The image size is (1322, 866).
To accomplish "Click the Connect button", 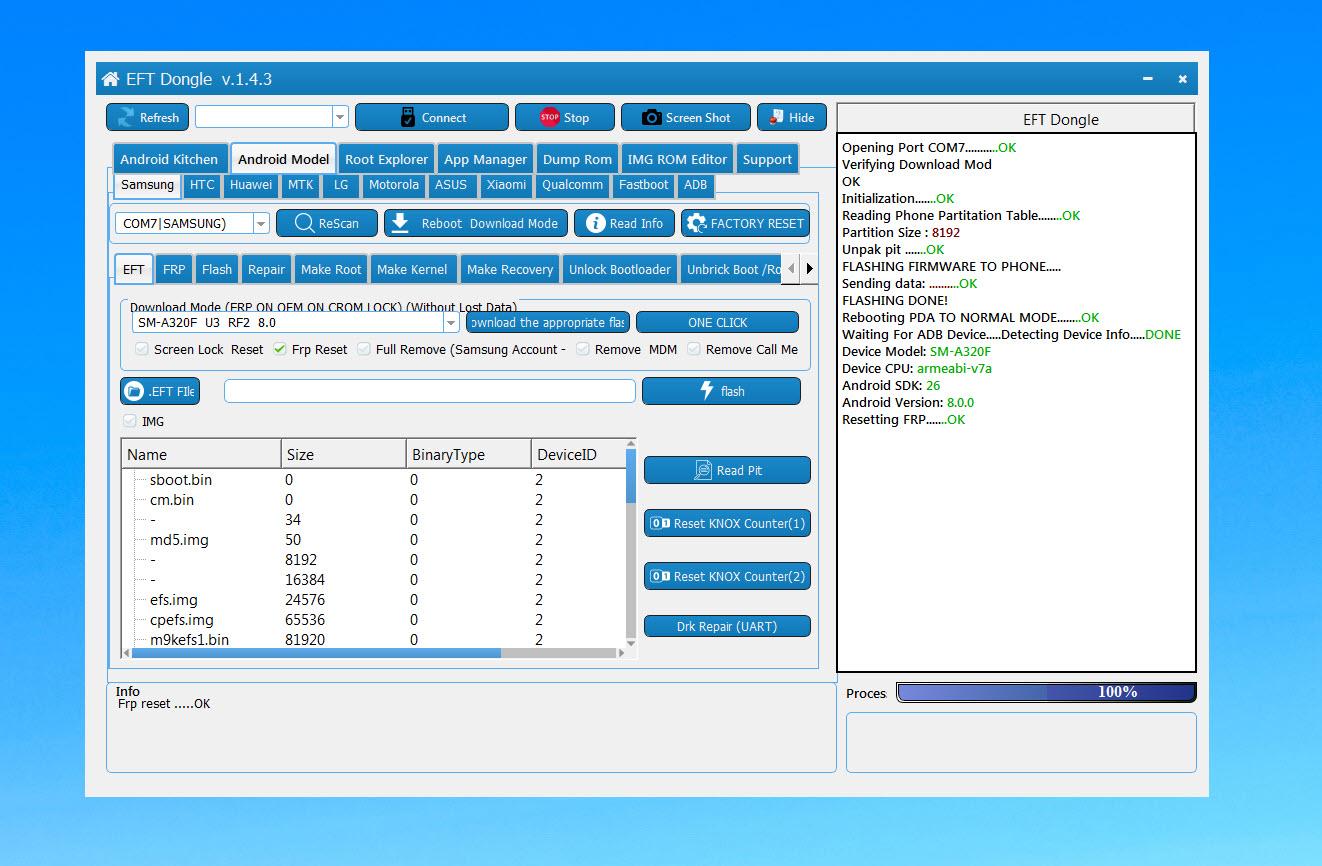I will [x=432, y=117].
